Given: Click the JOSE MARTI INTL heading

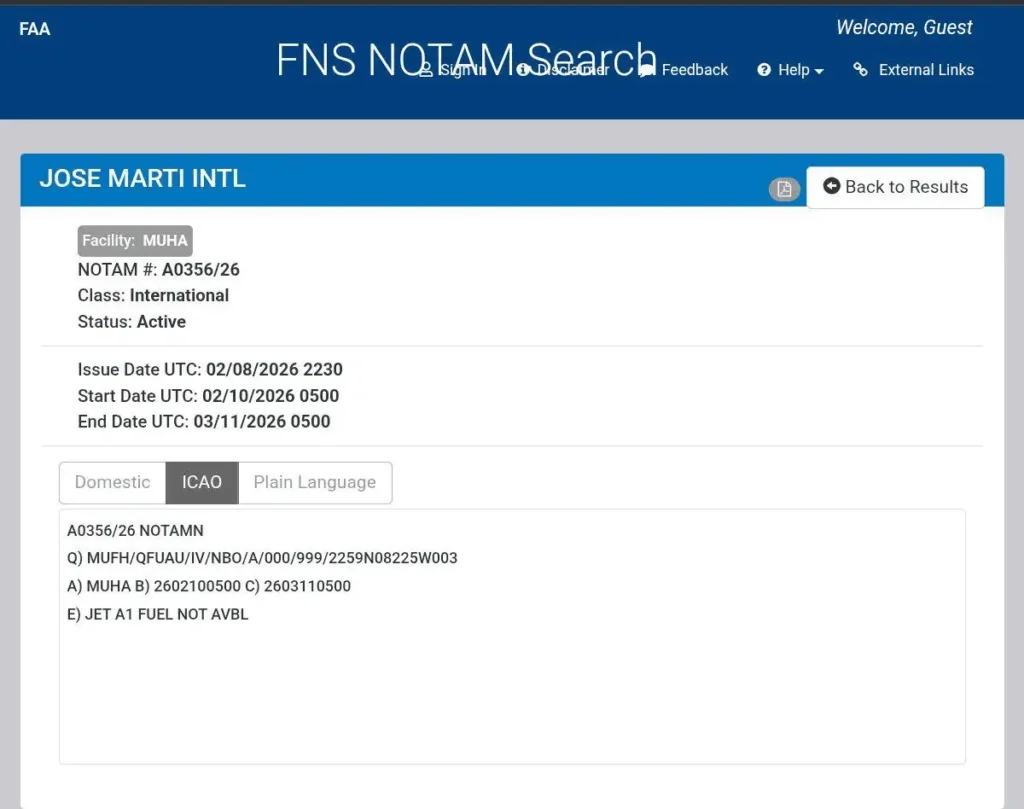Looking at the screenshot, I should (x=142, y=179).
